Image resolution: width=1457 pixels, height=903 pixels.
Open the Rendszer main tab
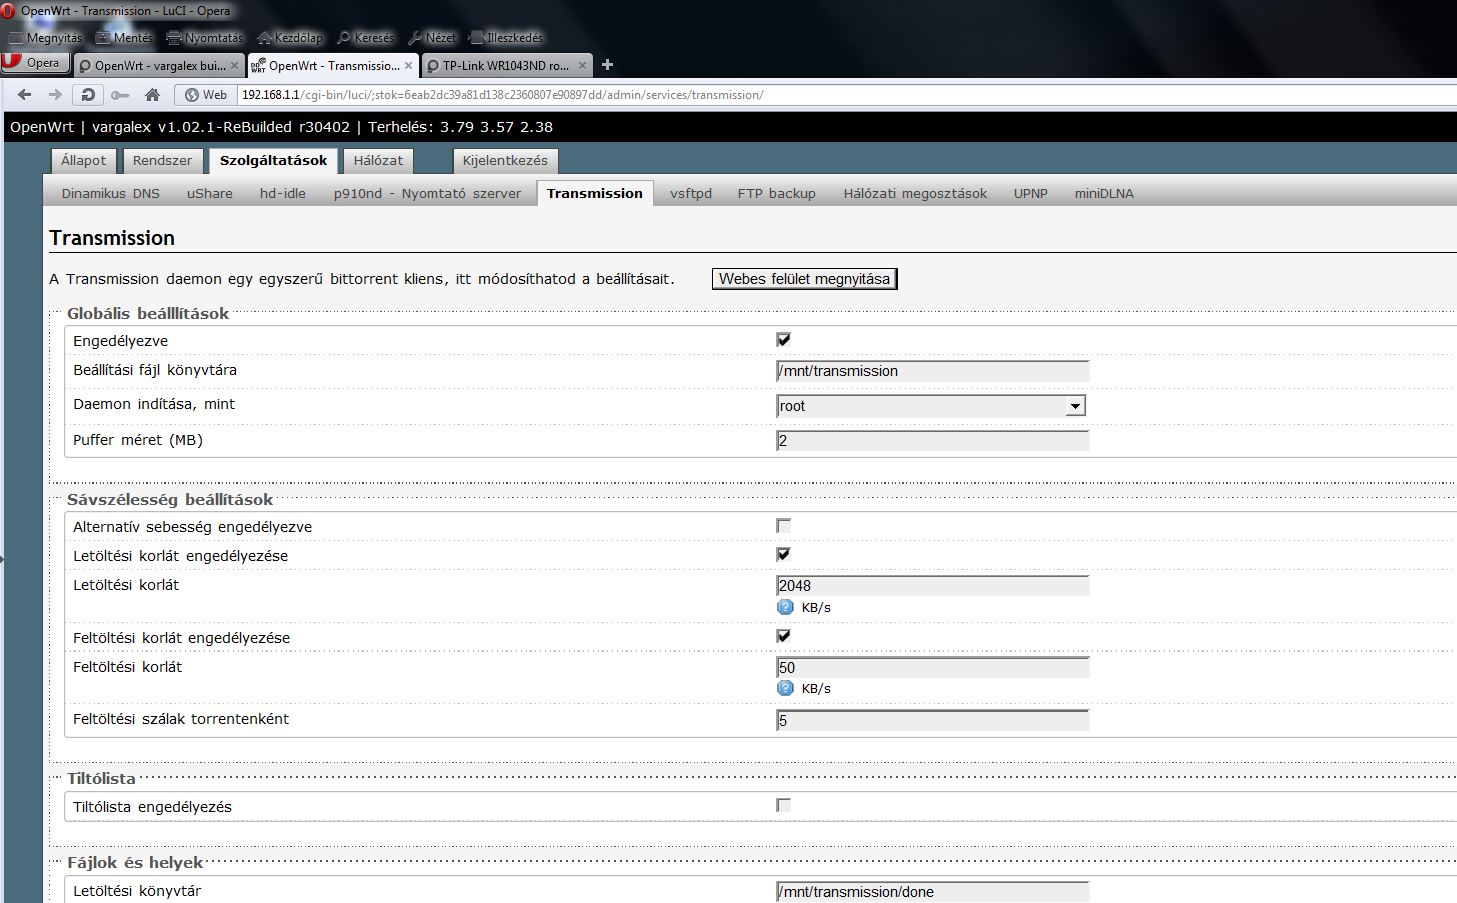(162, 161)
